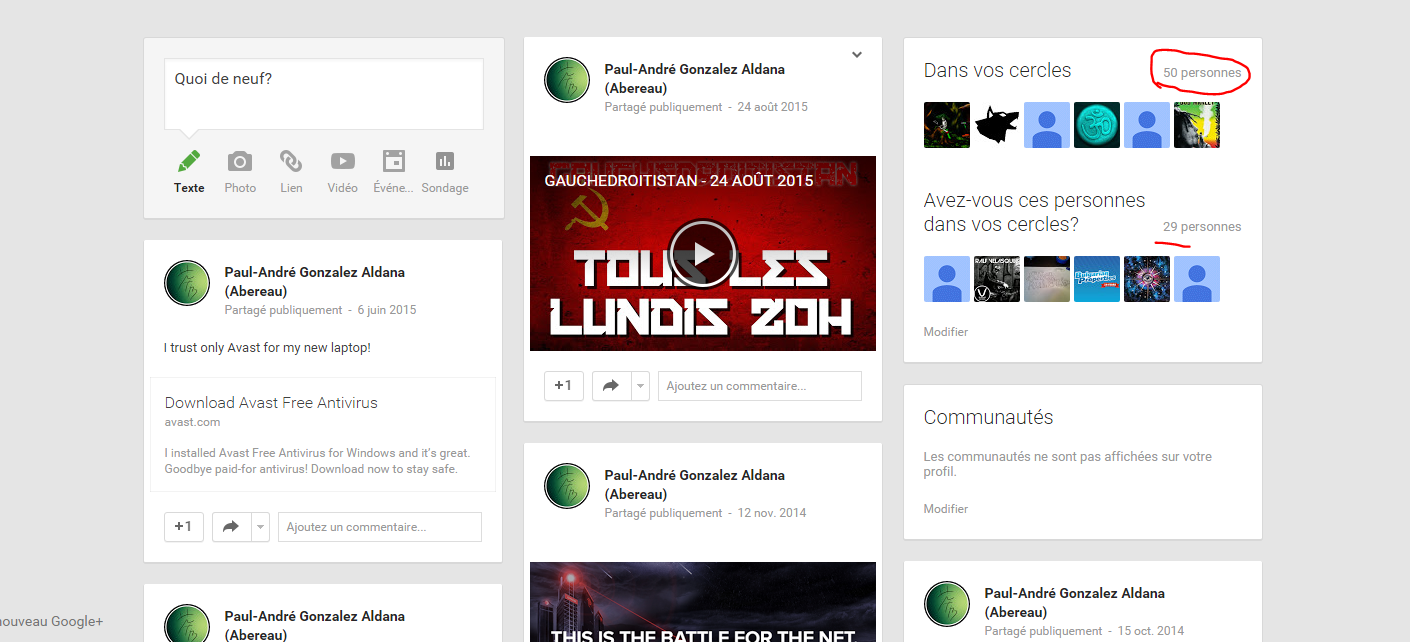This screenshot has width=1410, height=642.
Task: Click share arrow on the Gauchedroitistan post
Action: [x=611, y=386]
